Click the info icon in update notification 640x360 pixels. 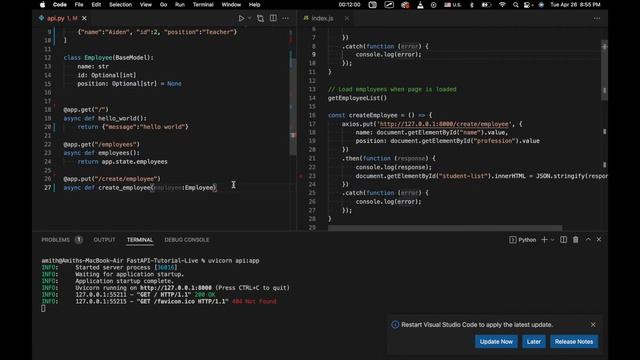(x=395, y=324)
